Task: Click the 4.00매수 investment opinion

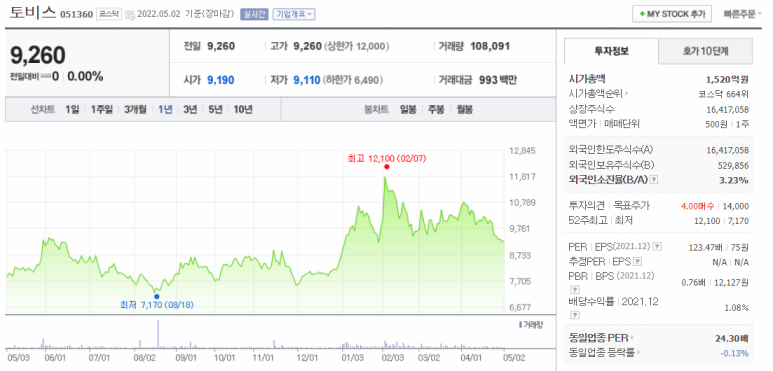Action: (698, 206)
